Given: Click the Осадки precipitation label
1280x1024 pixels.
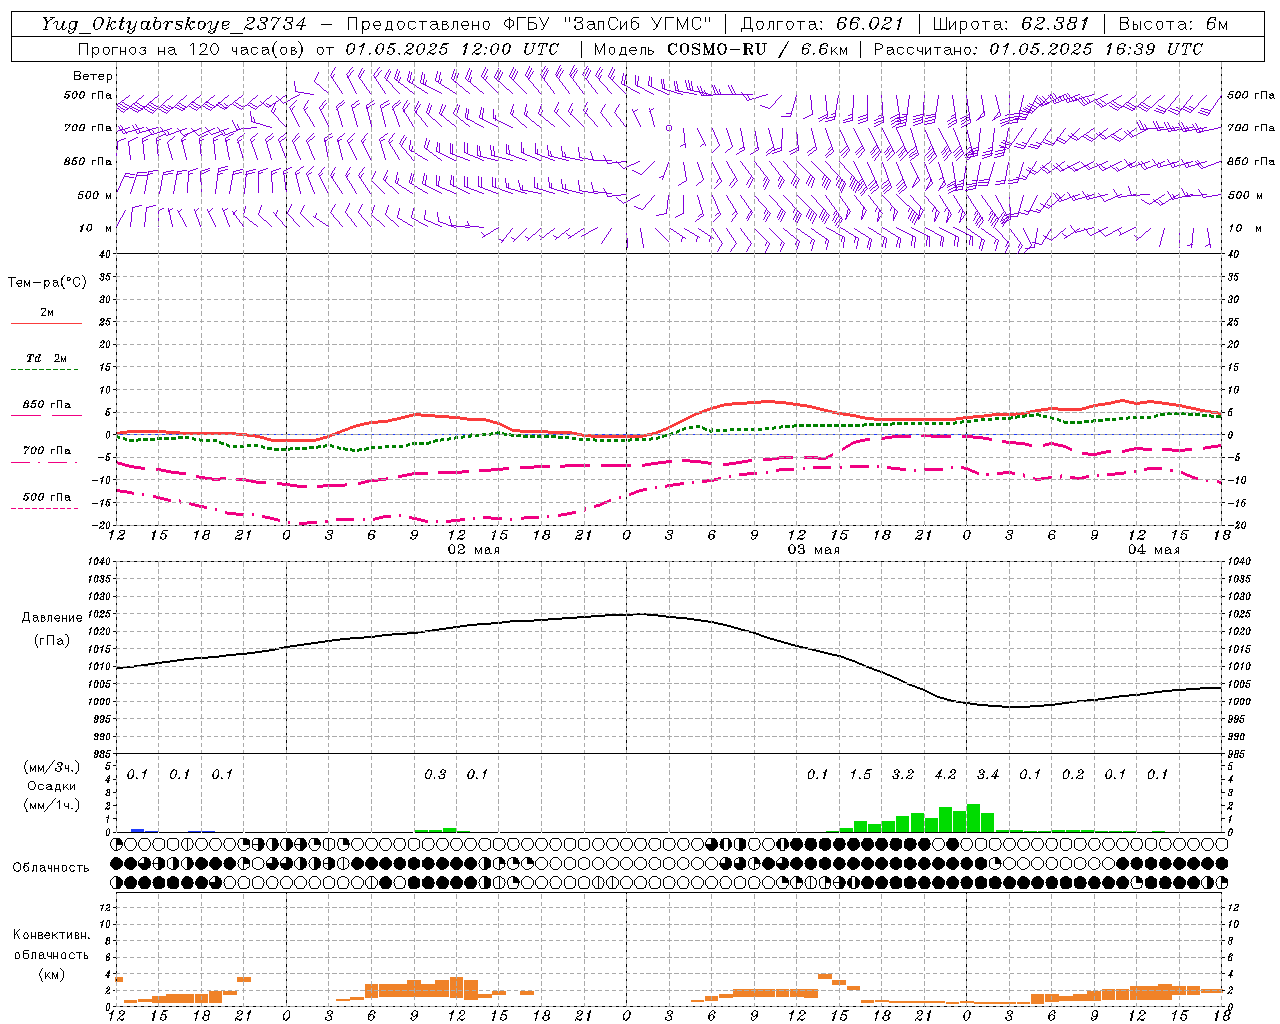Looking at the screenshot, I should pos(52,787).
